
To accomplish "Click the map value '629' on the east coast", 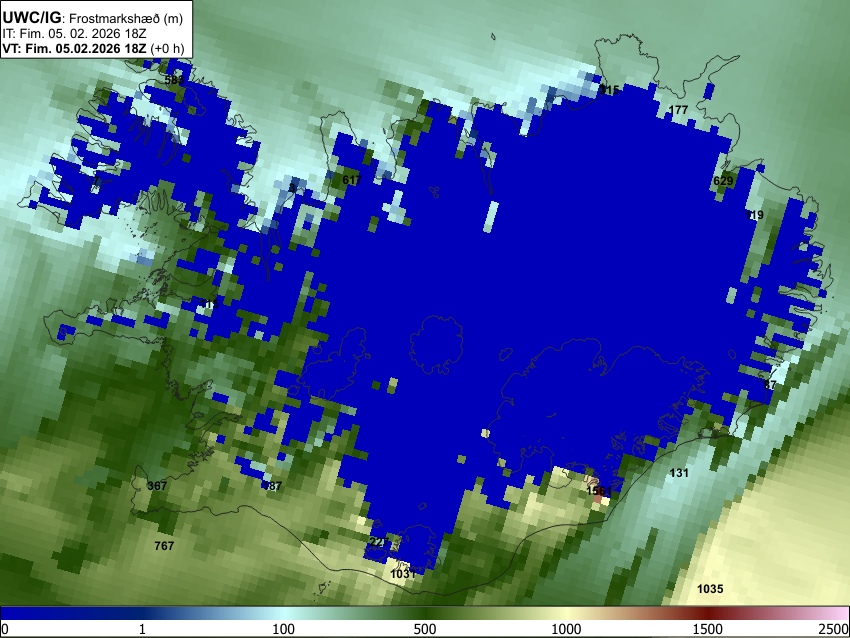I will coord(723,181).
